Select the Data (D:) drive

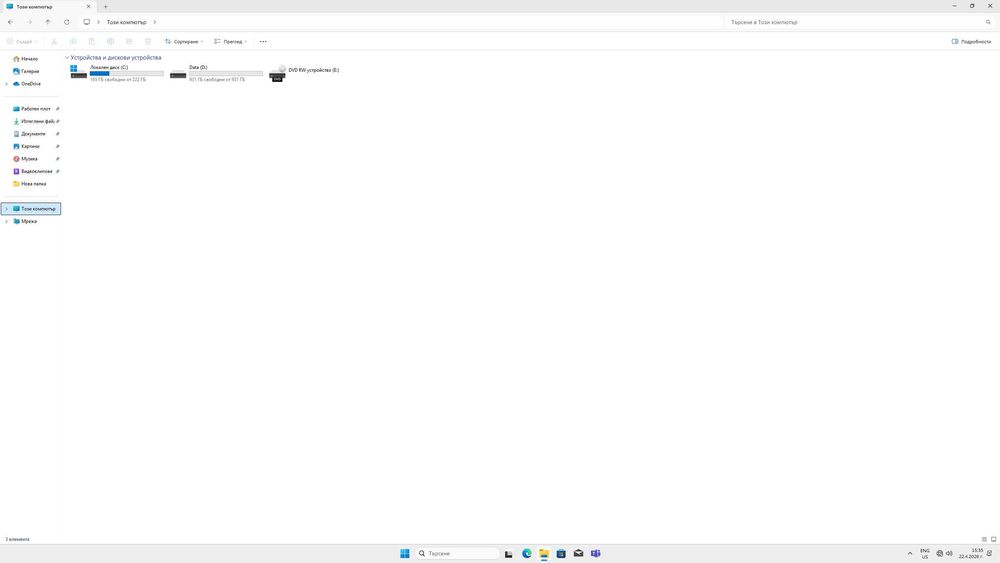coord(216,73)
